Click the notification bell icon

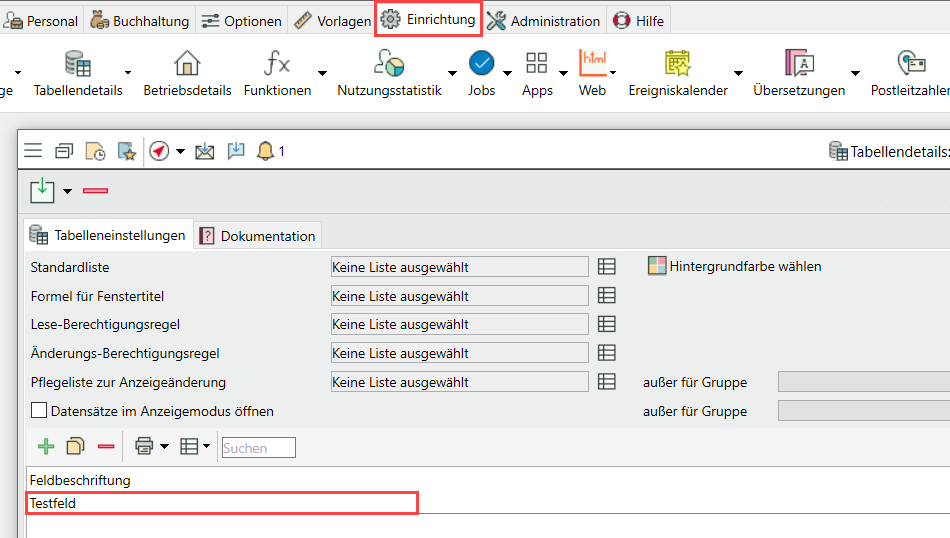coord(265,151)
